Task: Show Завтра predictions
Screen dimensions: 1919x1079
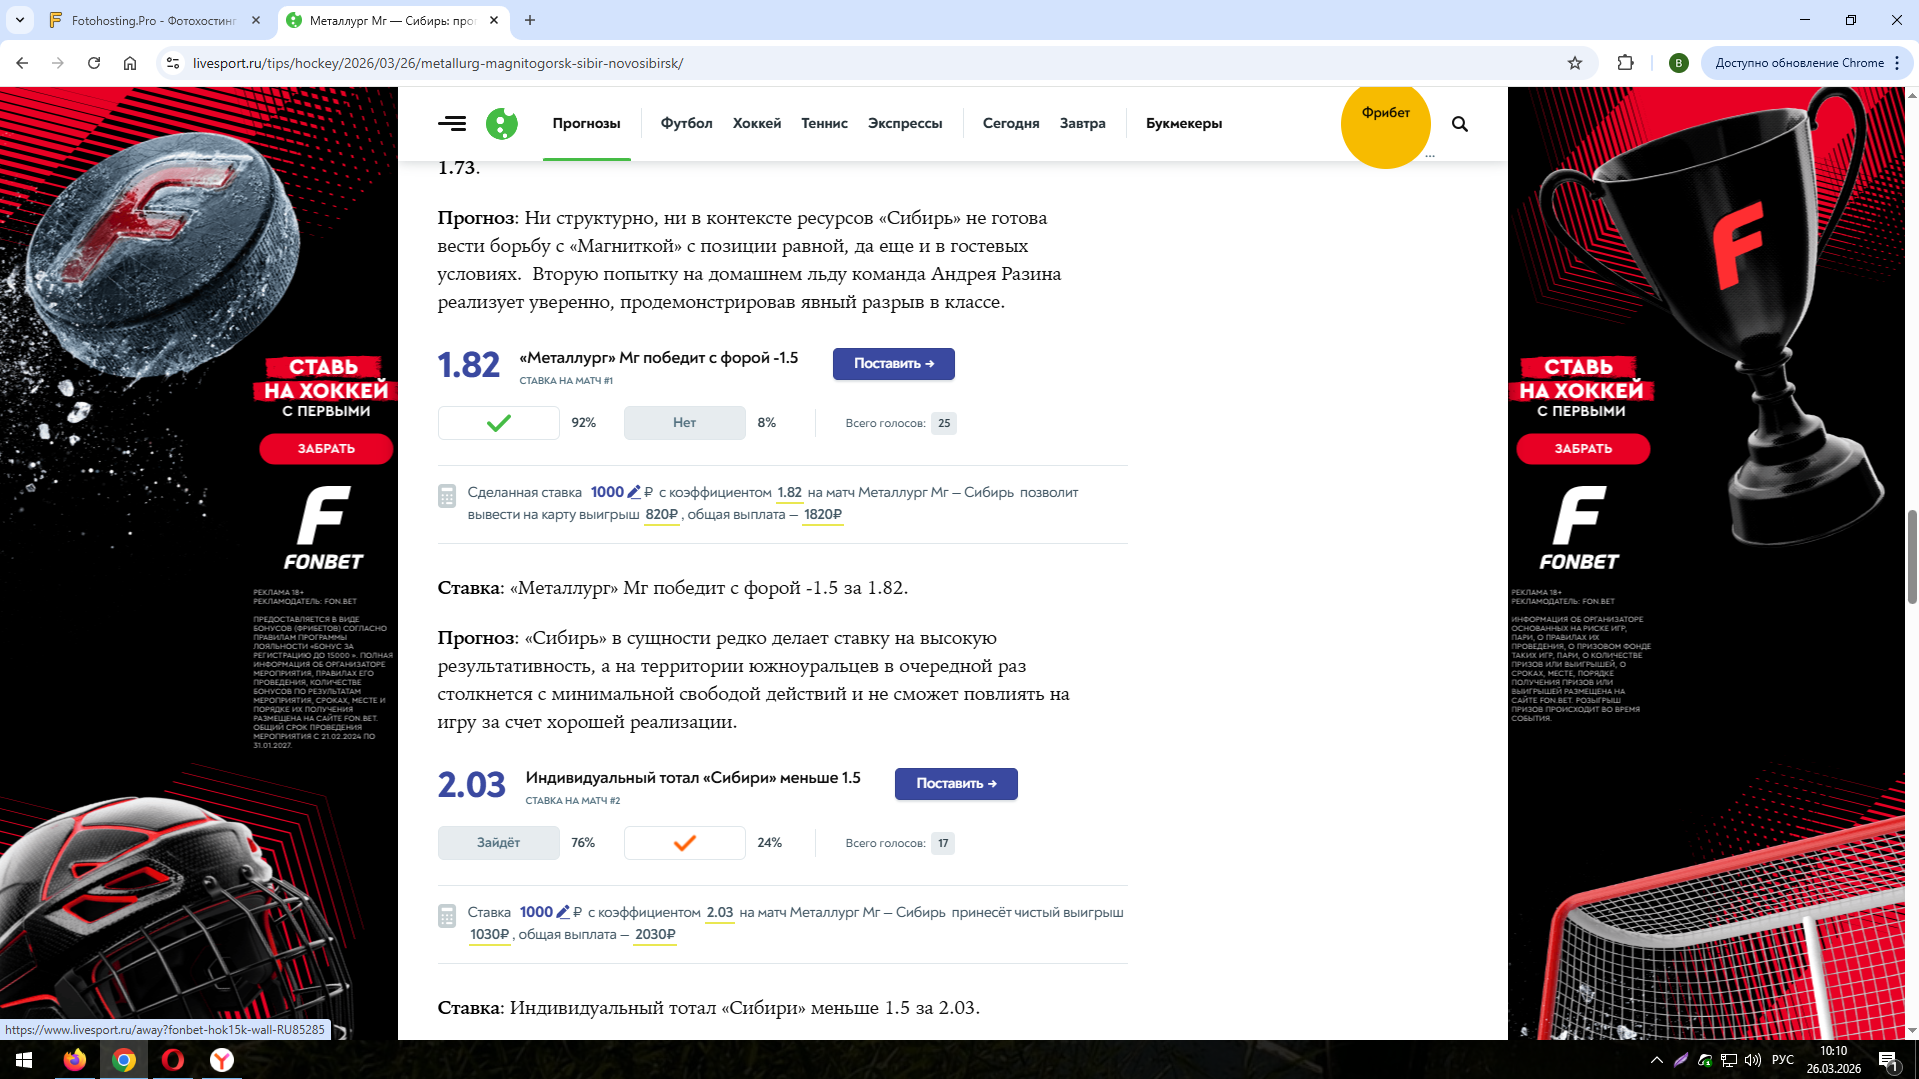Action: pyautogui.click(x=1083, y=124)
